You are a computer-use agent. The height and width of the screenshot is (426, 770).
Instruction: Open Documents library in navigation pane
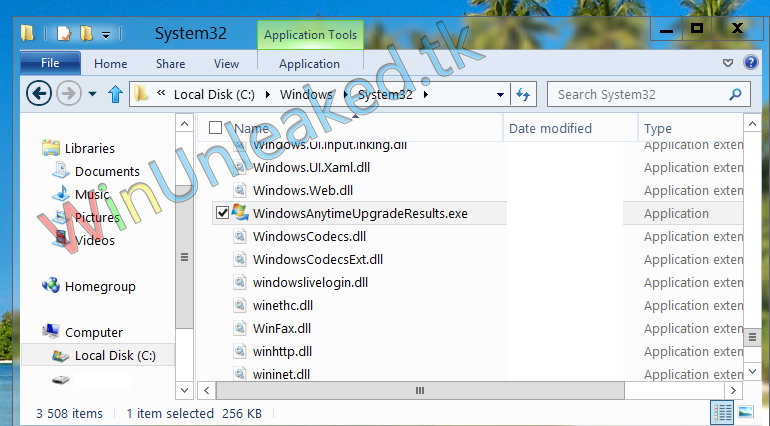click(x=107, y=171)
